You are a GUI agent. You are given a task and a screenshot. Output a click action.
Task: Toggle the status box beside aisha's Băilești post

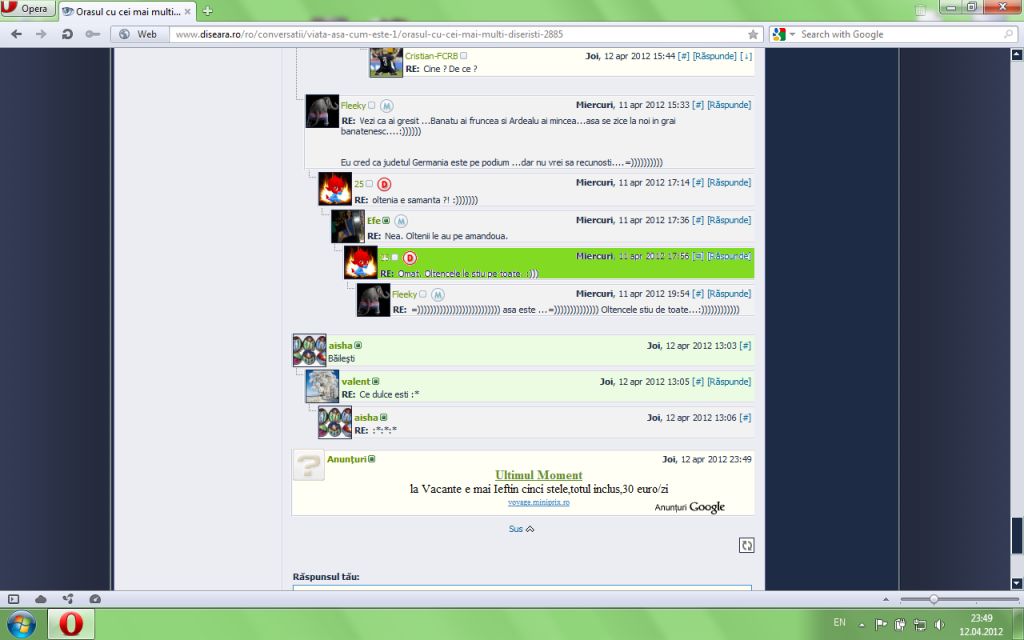(358, 346)
